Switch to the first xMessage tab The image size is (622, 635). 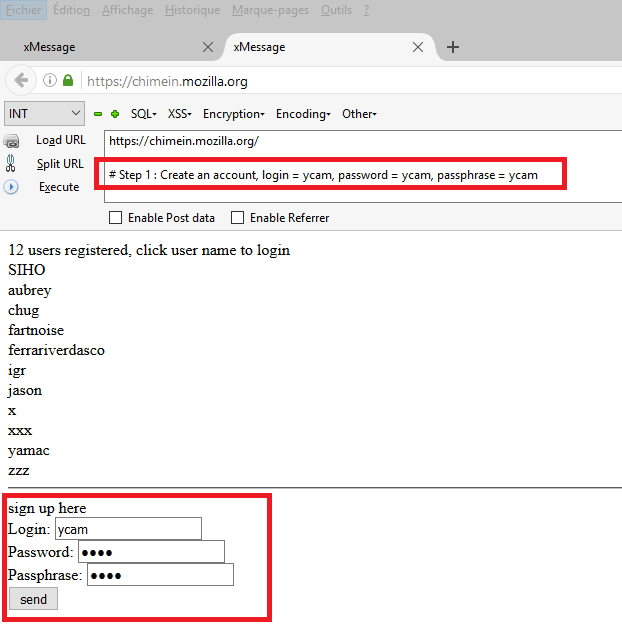pyautogui.click(x=109, y=47)
